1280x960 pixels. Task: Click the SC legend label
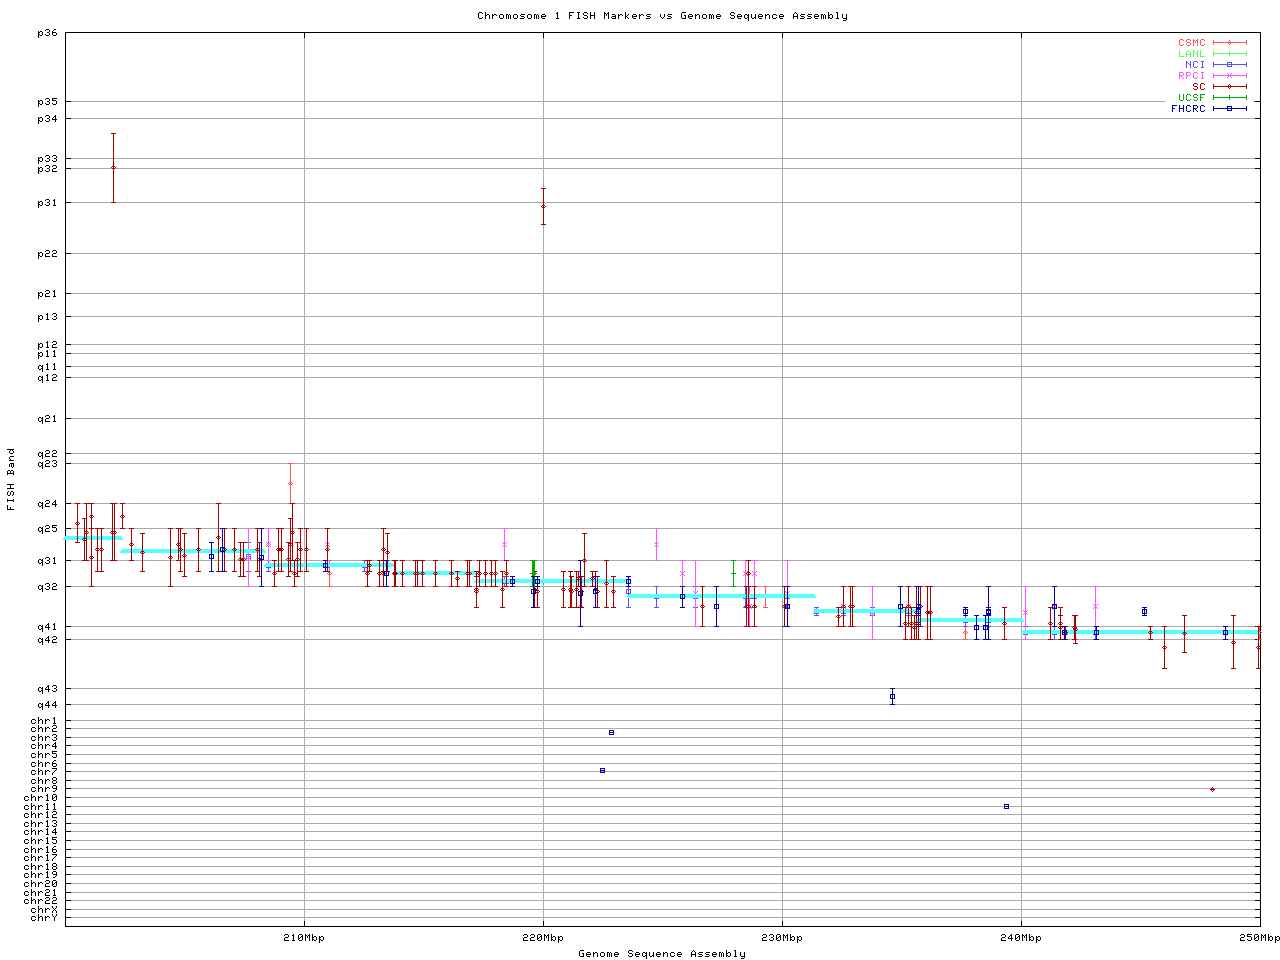click(x=1198, y=87)
